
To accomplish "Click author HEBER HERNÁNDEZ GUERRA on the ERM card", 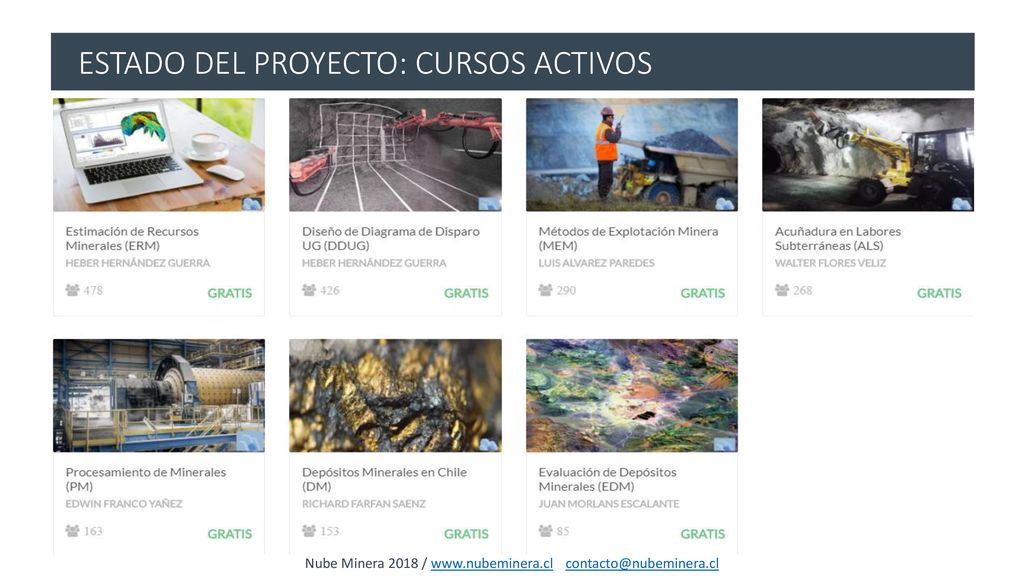I will pos(138,263).
